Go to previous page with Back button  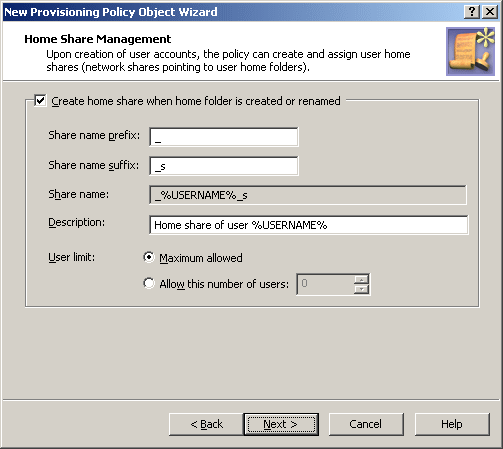coord(206,424)
